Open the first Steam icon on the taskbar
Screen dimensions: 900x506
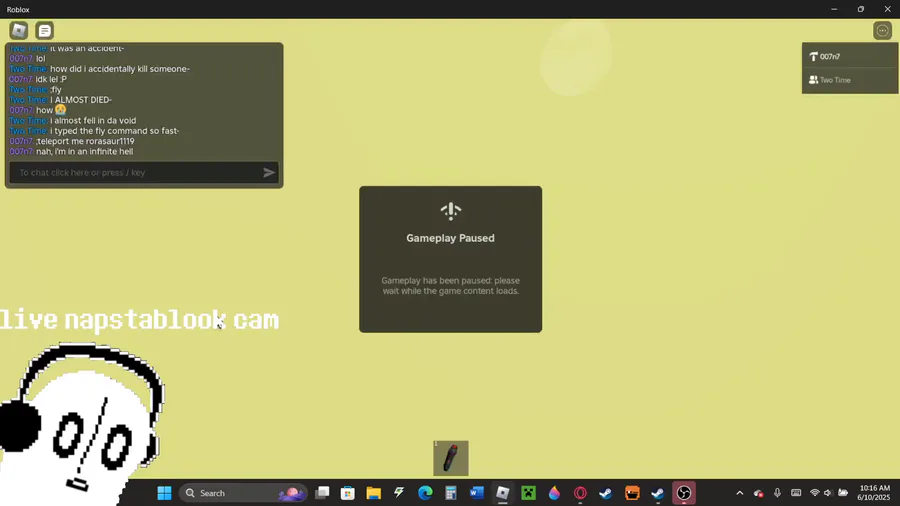coord(606,493)
